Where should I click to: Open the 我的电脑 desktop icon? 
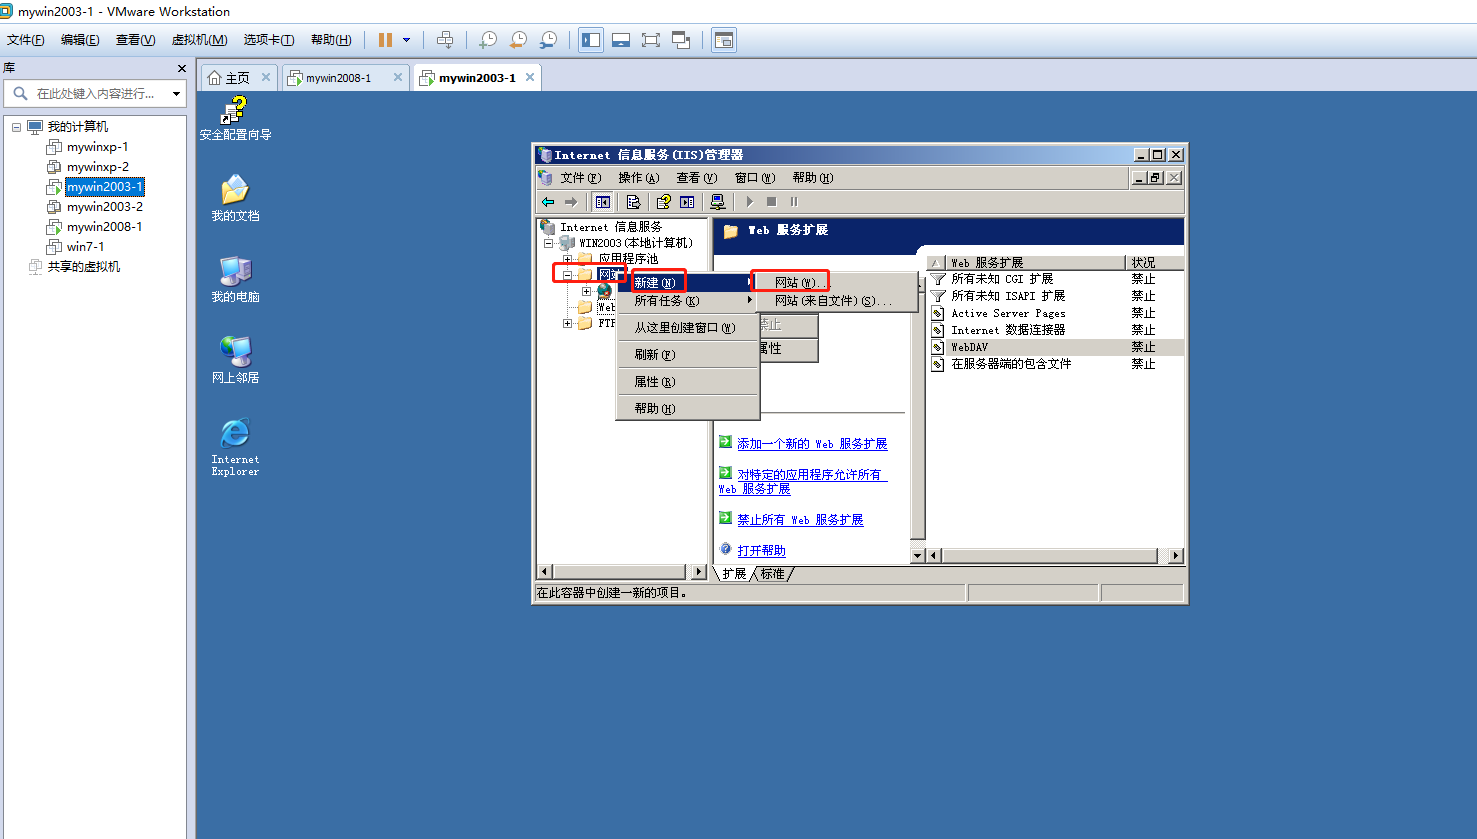[235, 279]
